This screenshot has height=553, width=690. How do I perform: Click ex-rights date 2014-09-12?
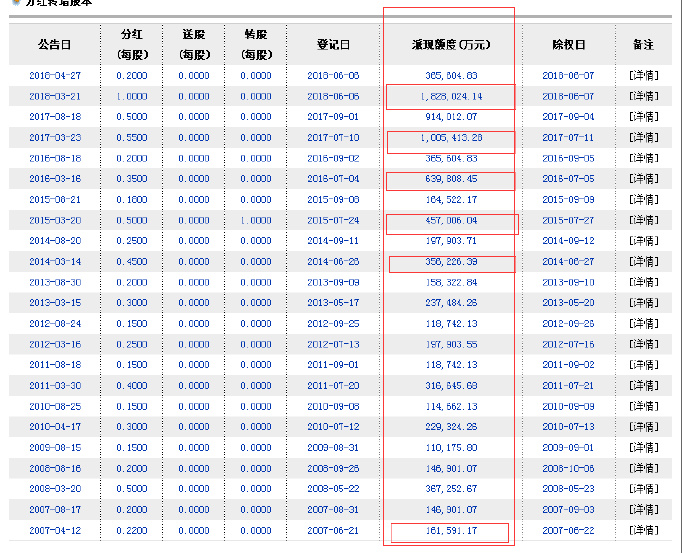pos(568,241)
